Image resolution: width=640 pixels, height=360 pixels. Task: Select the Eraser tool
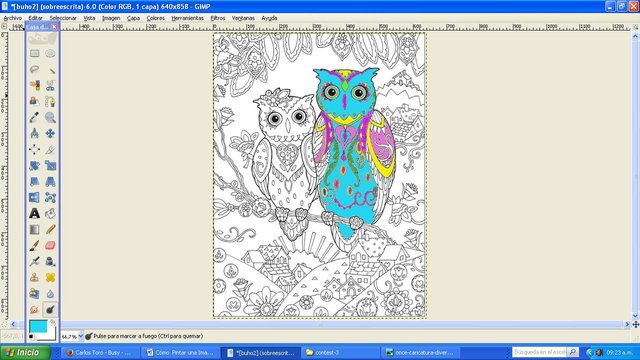(50, 245)
